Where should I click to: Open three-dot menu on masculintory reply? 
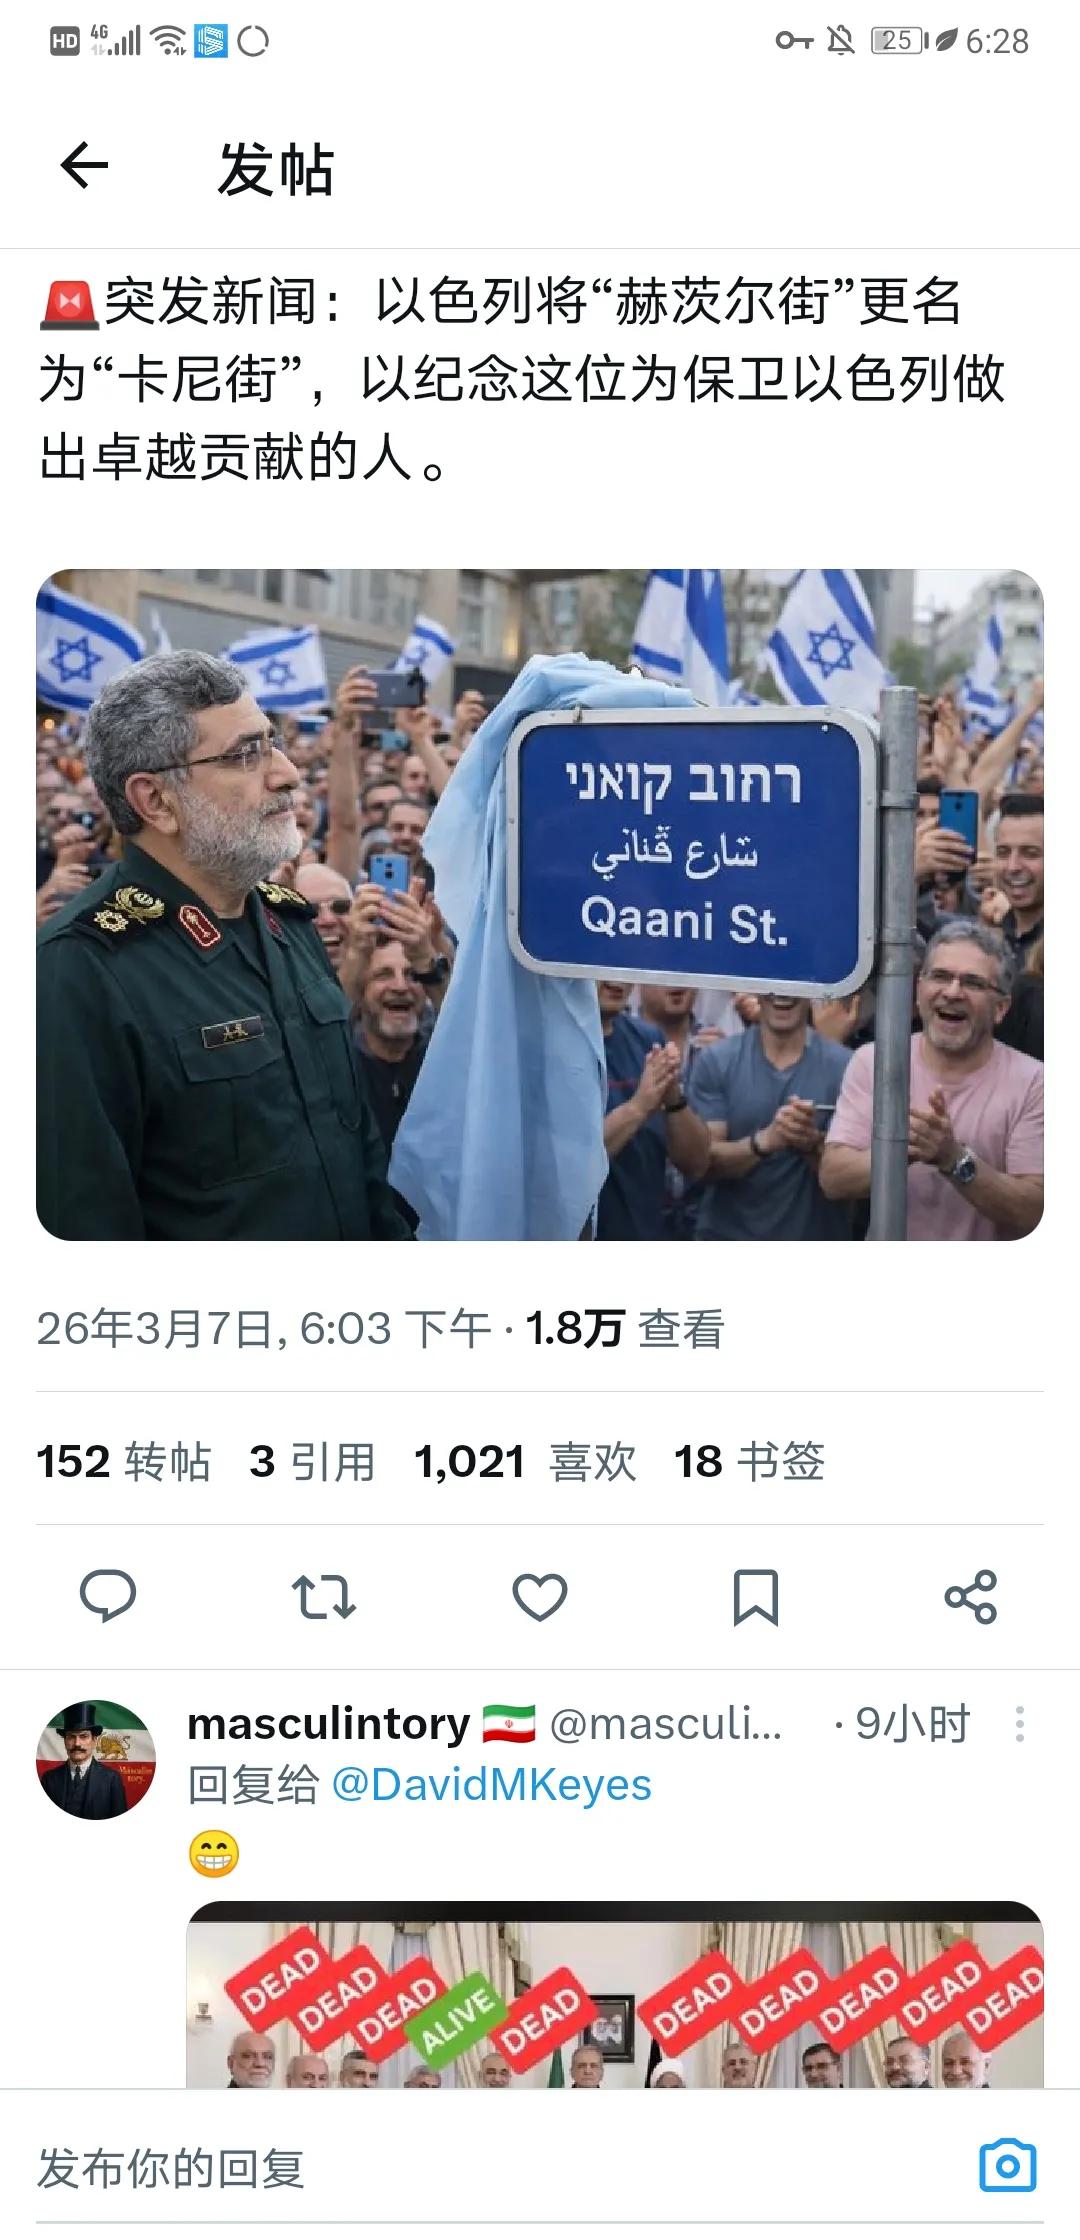pos(1019,1725)
